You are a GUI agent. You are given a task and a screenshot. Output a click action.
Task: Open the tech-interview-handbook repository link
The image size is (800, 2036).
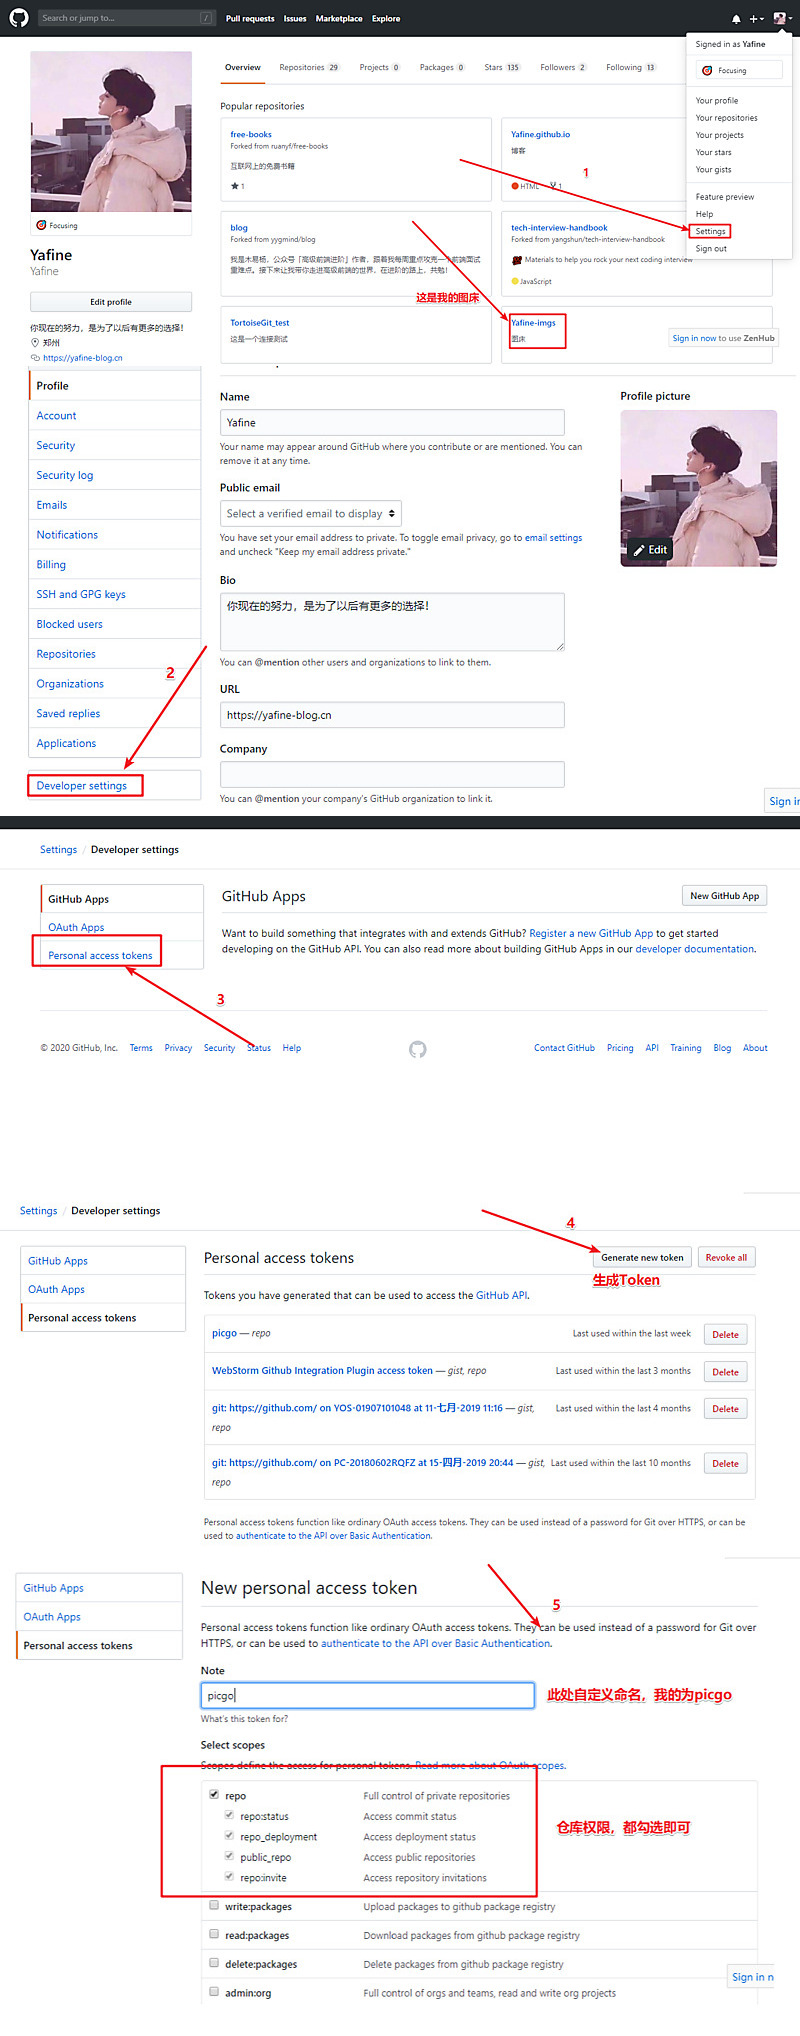pyautogui.click(x=559, y=228)
